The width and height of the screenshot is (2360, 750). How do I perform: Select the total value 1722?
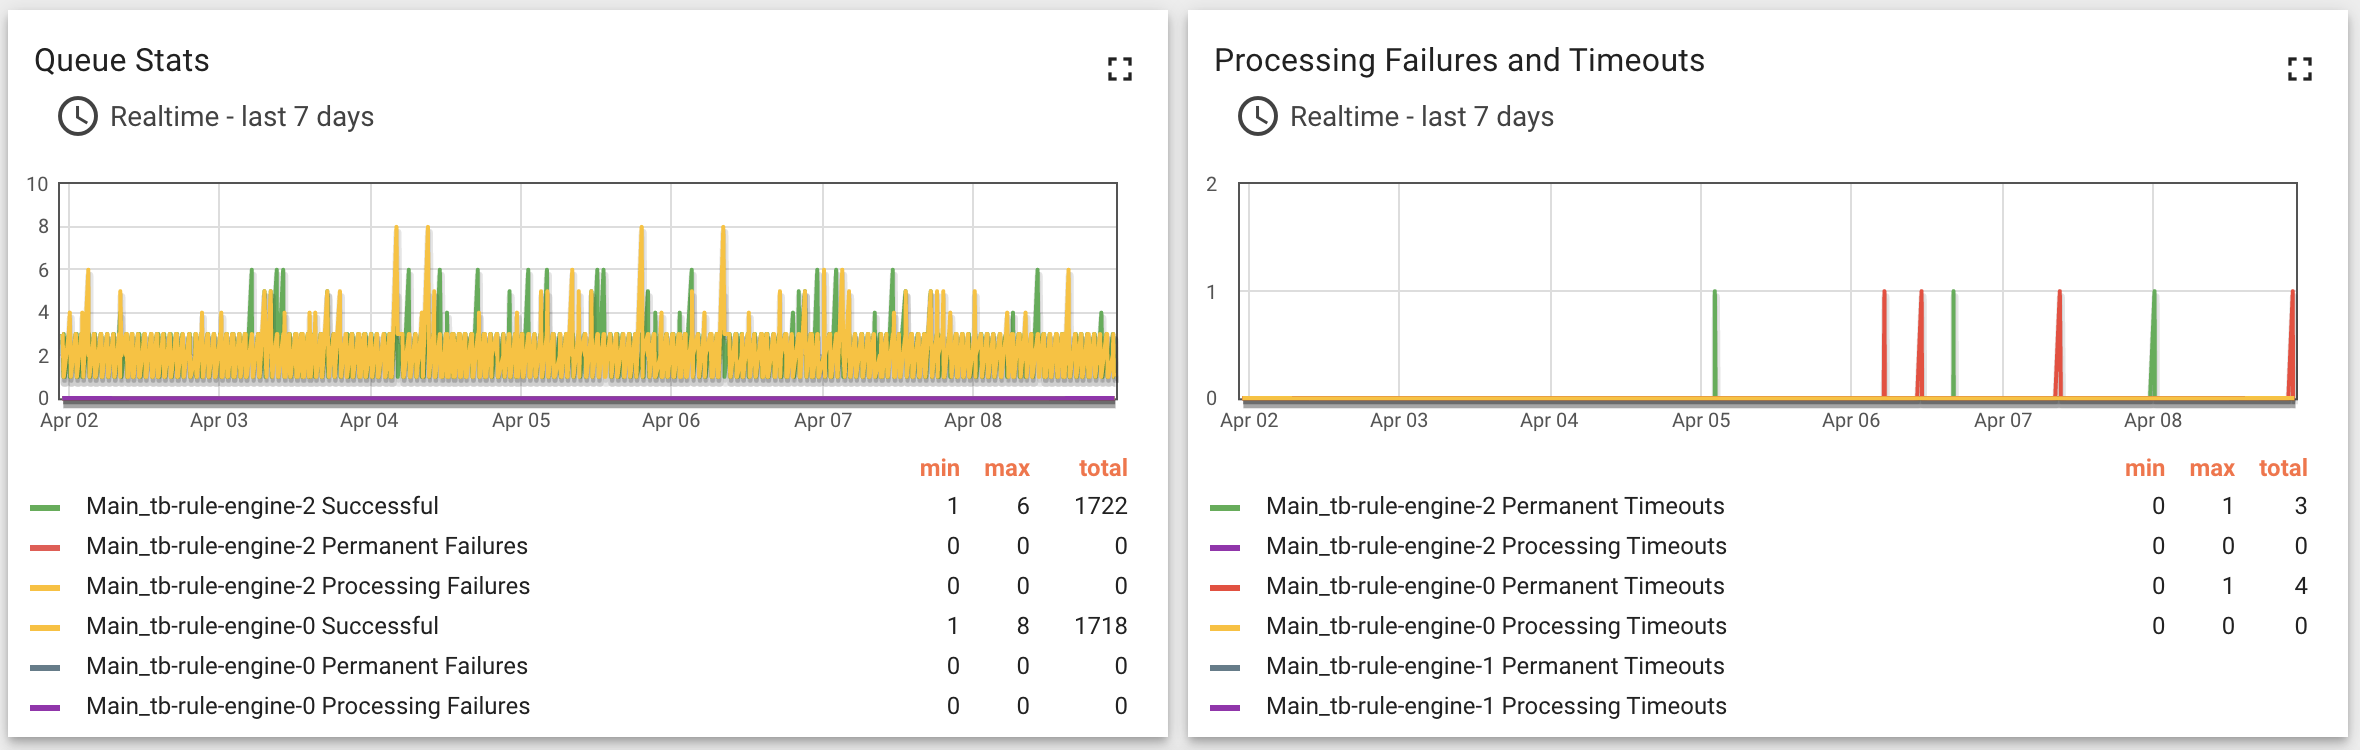pos(1101,506)
